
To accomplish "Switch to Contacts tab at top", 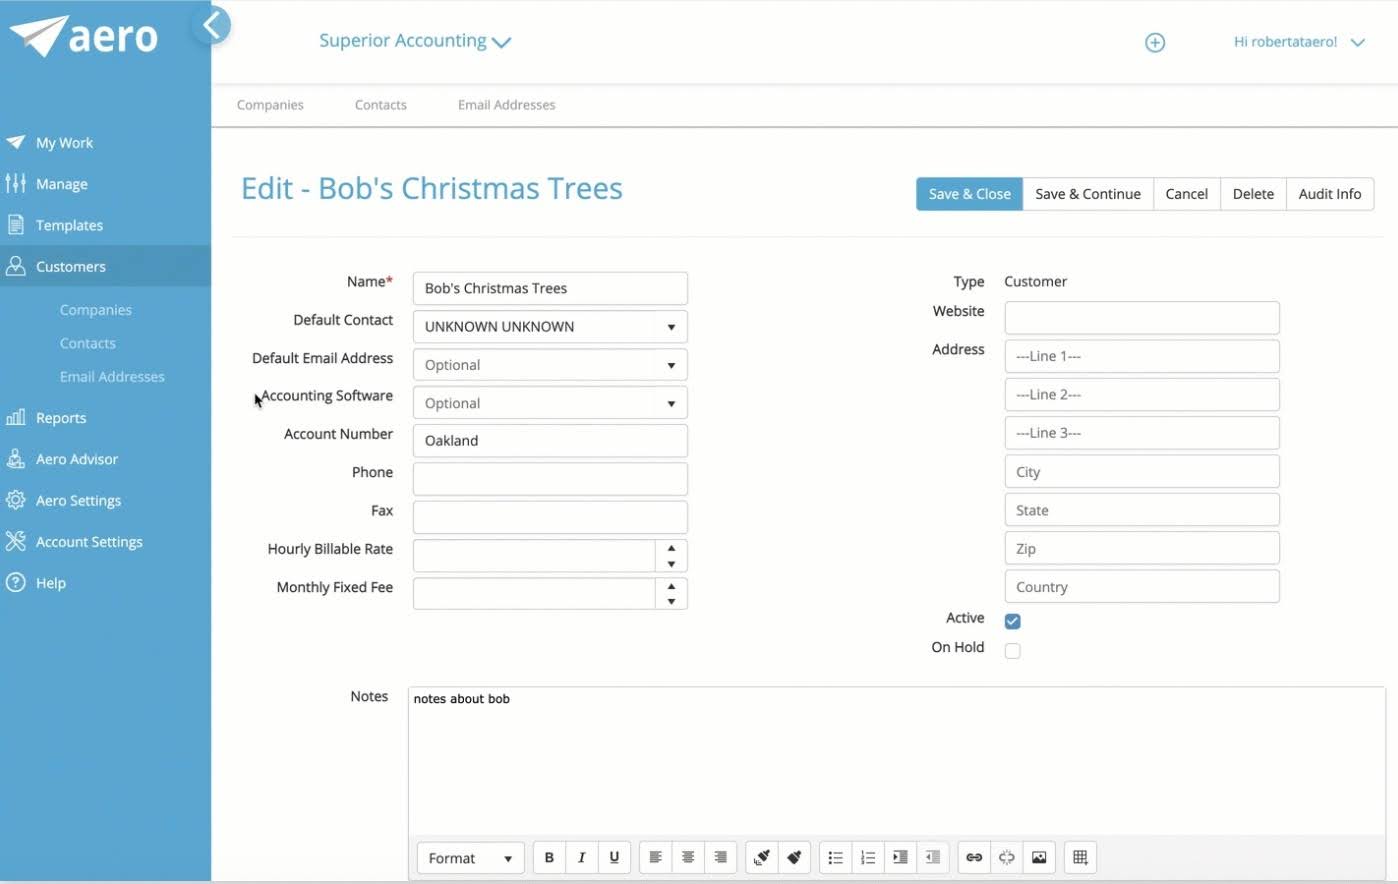I will (x=381, y=104).
